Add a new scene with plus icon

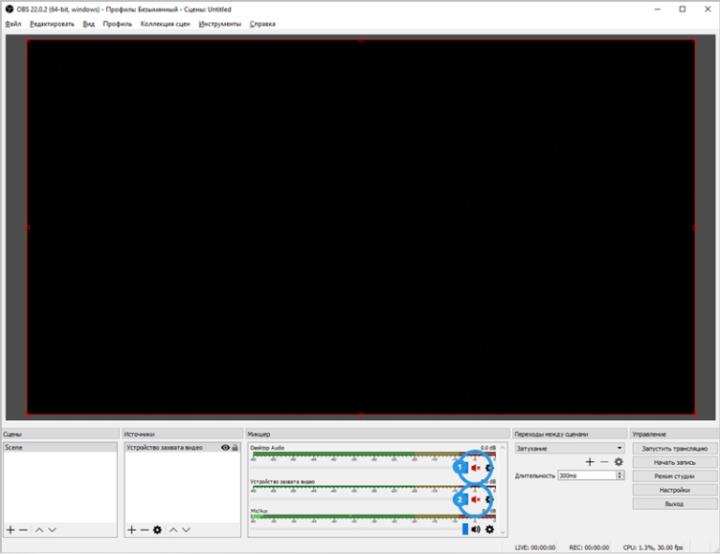(x=11, y=530)
